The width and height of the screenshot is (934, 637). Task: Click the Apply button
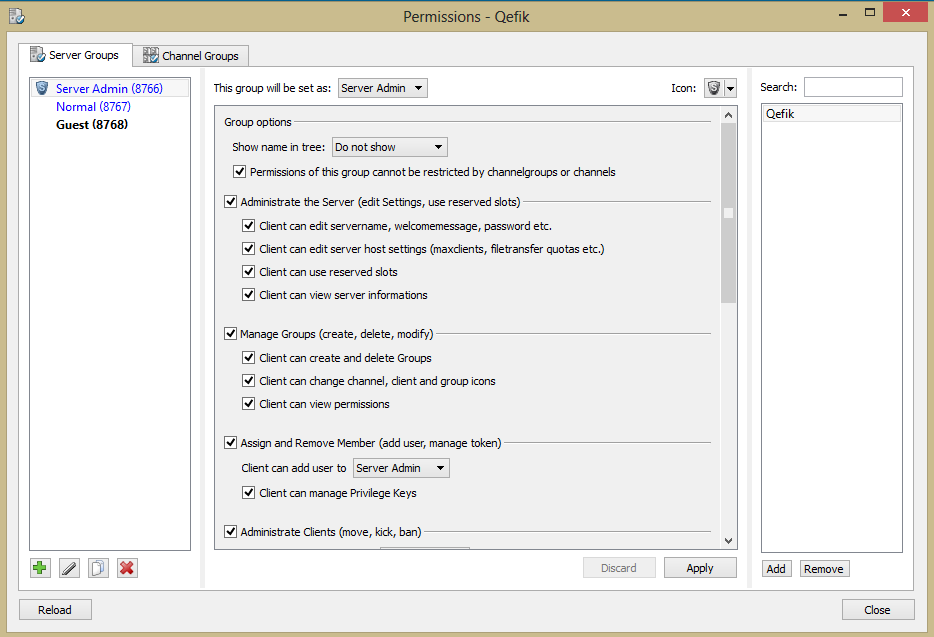(700, 568)
